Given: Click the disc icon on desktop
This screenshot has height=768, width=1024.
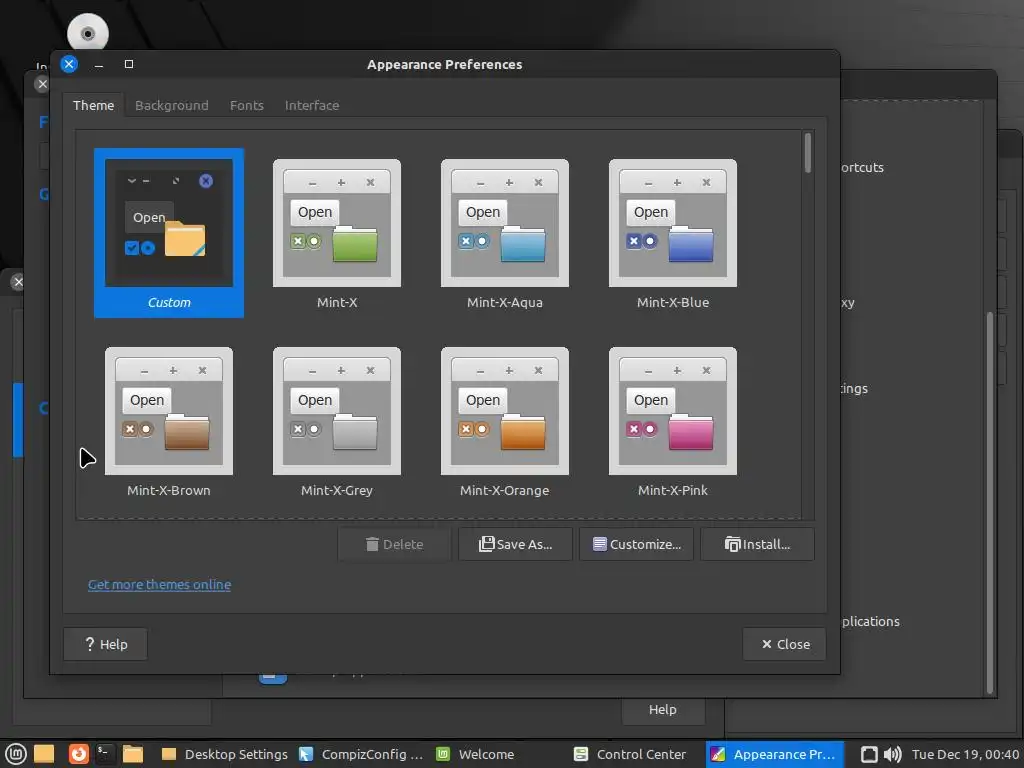Looking at the screenshot, I should pos(88,34).
